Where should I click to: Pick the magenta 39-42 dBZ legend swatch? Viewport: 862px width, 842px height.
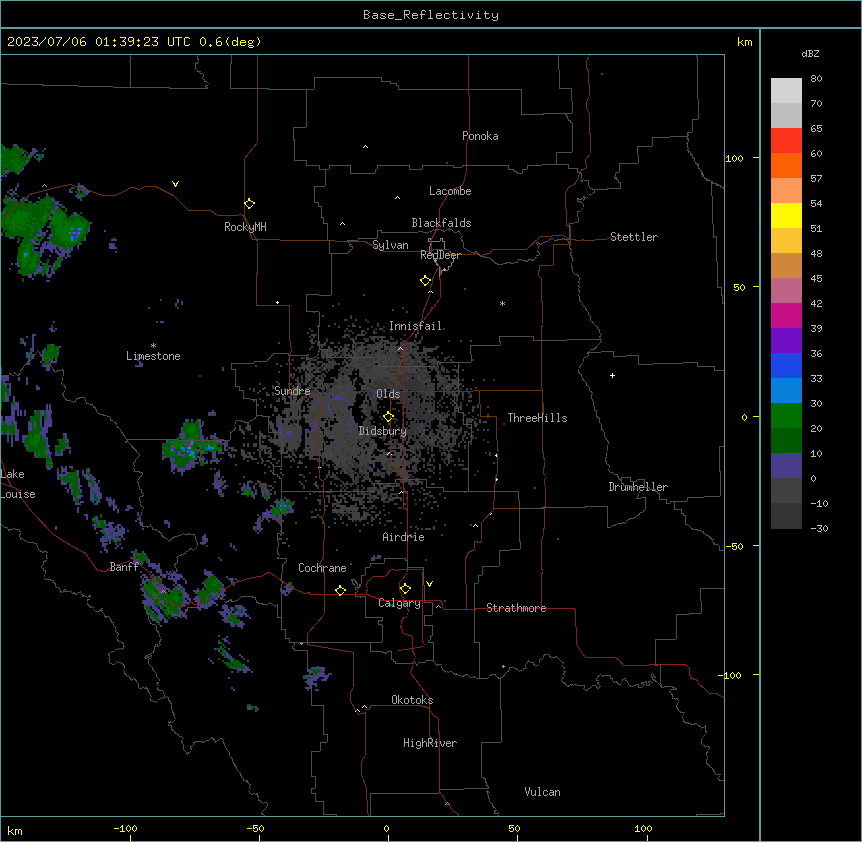point(786,315)
